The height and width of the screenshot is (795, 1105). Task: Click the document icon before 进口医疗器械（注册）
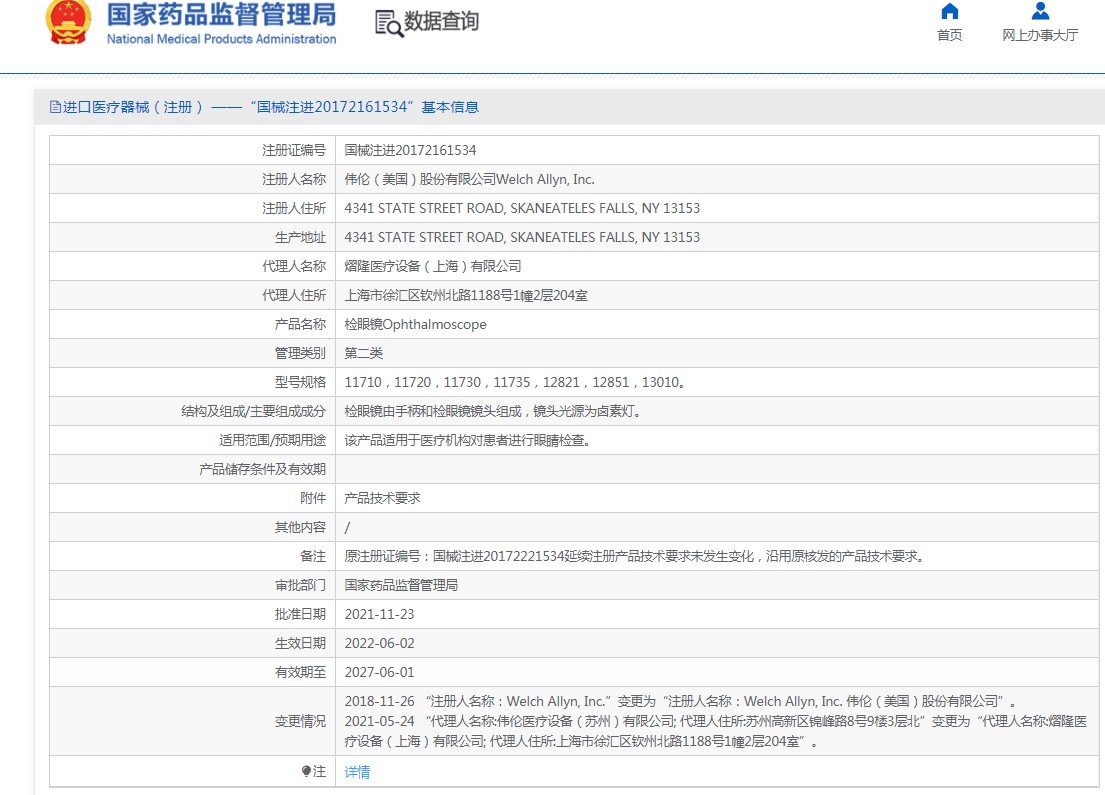tap(55, 107)
